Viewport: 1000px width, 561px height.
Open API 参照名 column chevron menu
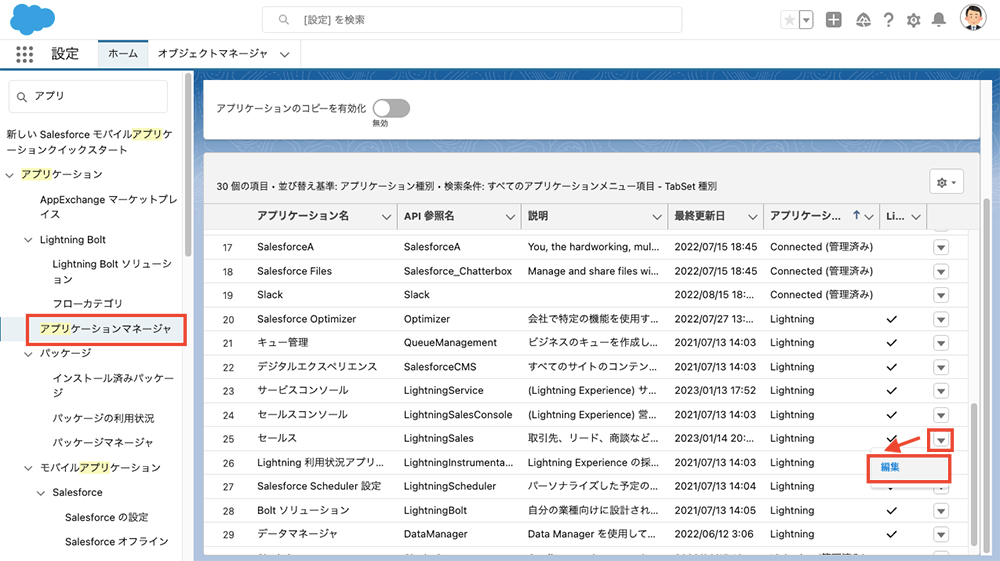click(510, 217)
